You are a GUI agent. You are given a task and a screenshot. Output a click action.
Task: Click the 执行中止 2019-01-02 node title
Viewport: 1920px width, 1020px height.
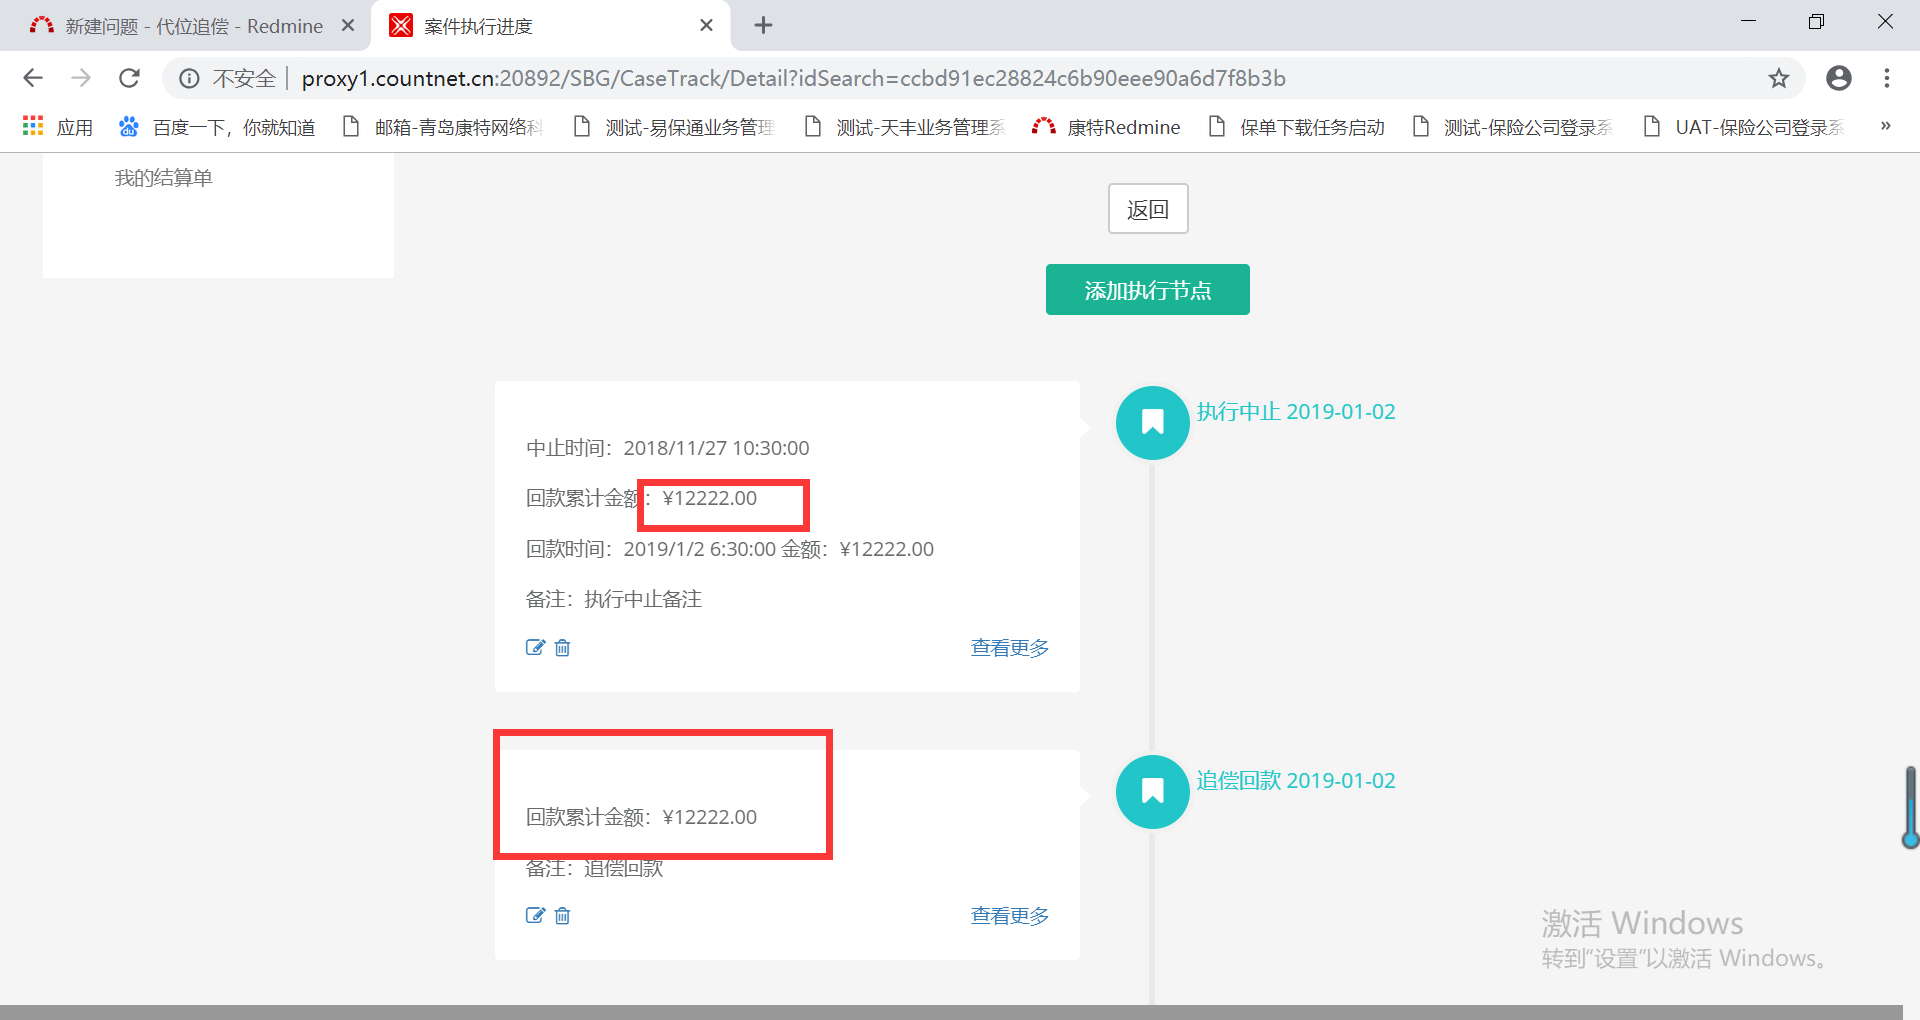[1296, 412]
